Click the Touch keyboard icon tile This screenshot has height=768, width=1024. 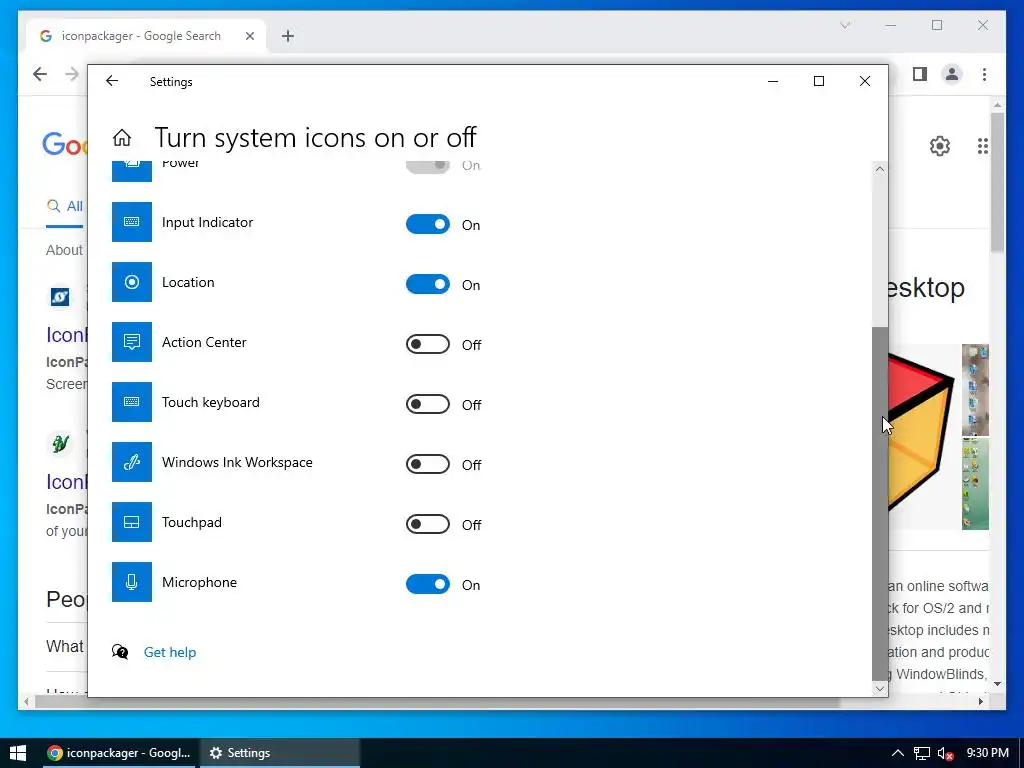pos(132,402)
